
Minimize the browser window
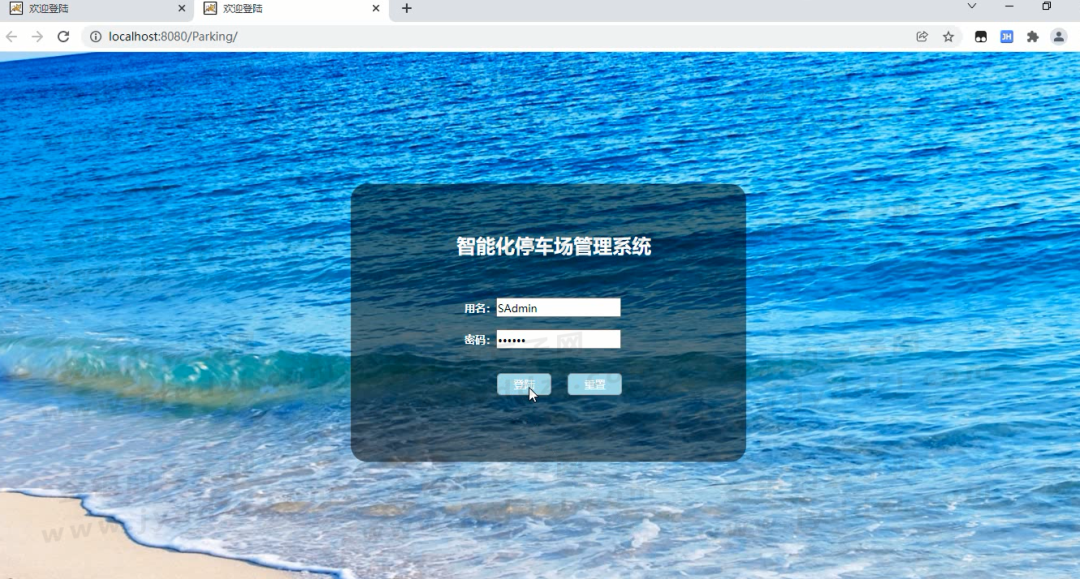1009,6
